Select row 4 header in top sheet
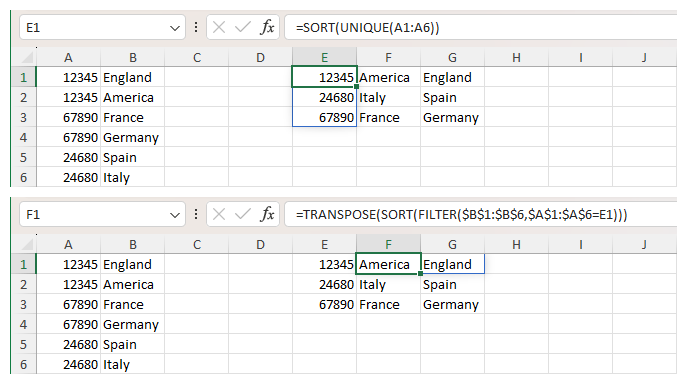The image size is (687, 384). point(23,137)
